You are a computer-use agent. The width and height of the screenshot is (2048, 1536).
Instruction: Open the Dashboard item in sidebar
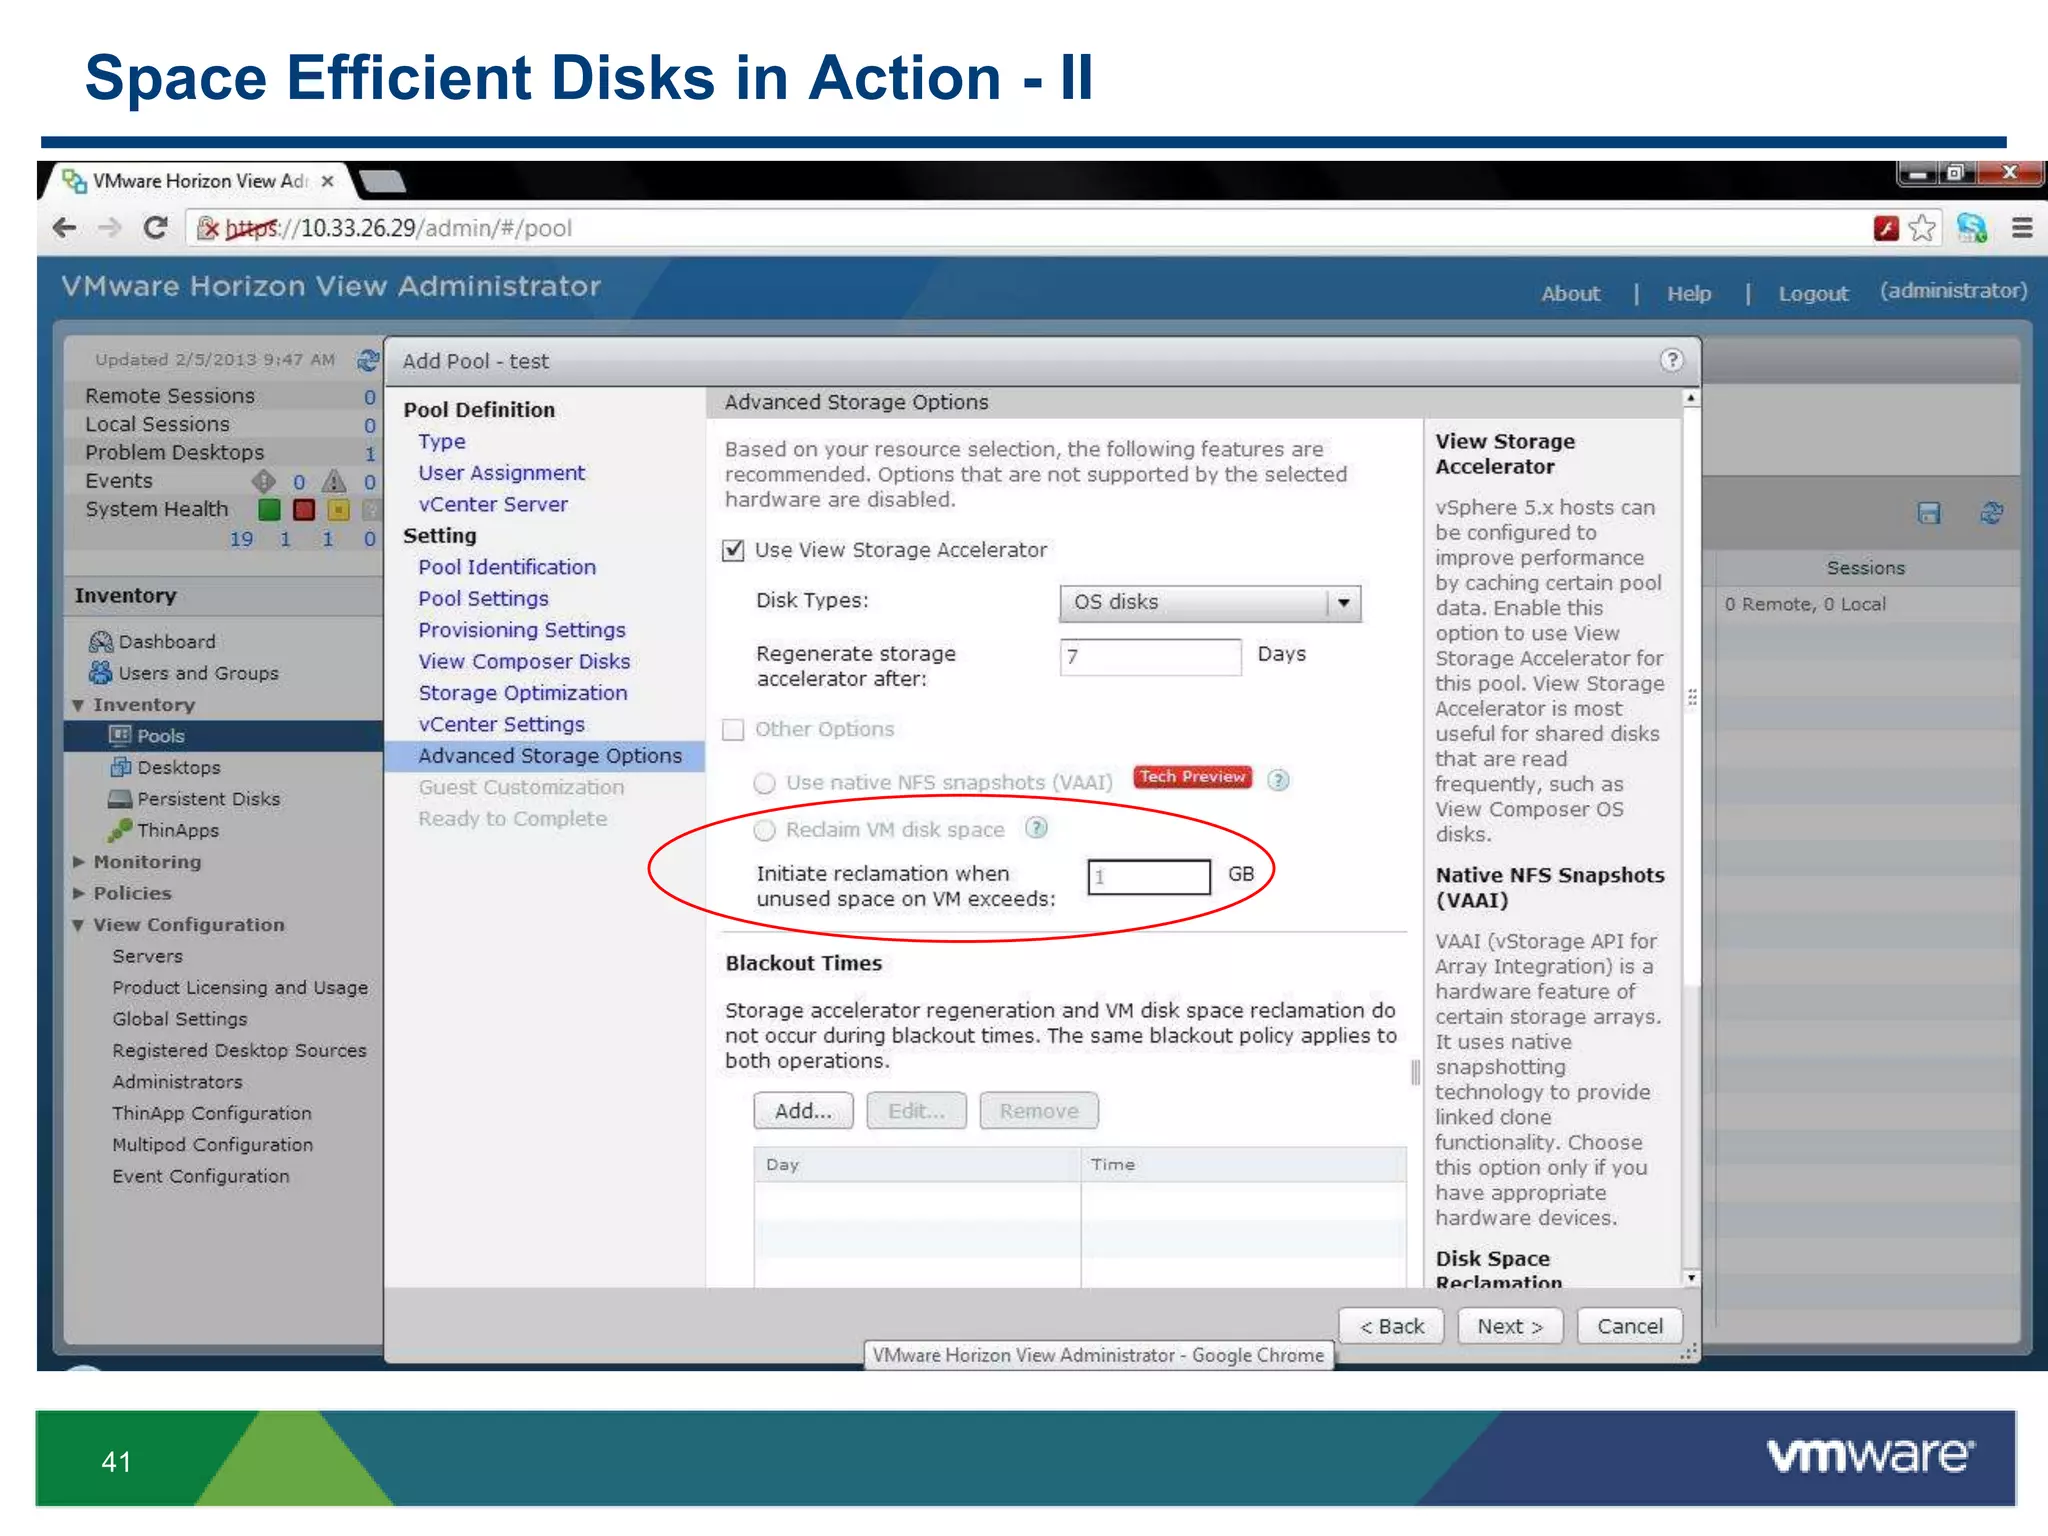pyautogui.click(x=166, y=642)
